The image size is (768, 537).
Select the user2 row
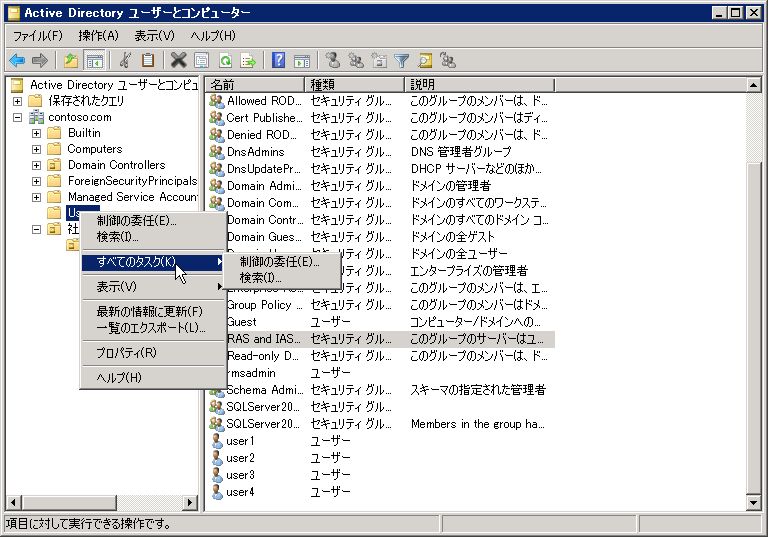[382, 458]
